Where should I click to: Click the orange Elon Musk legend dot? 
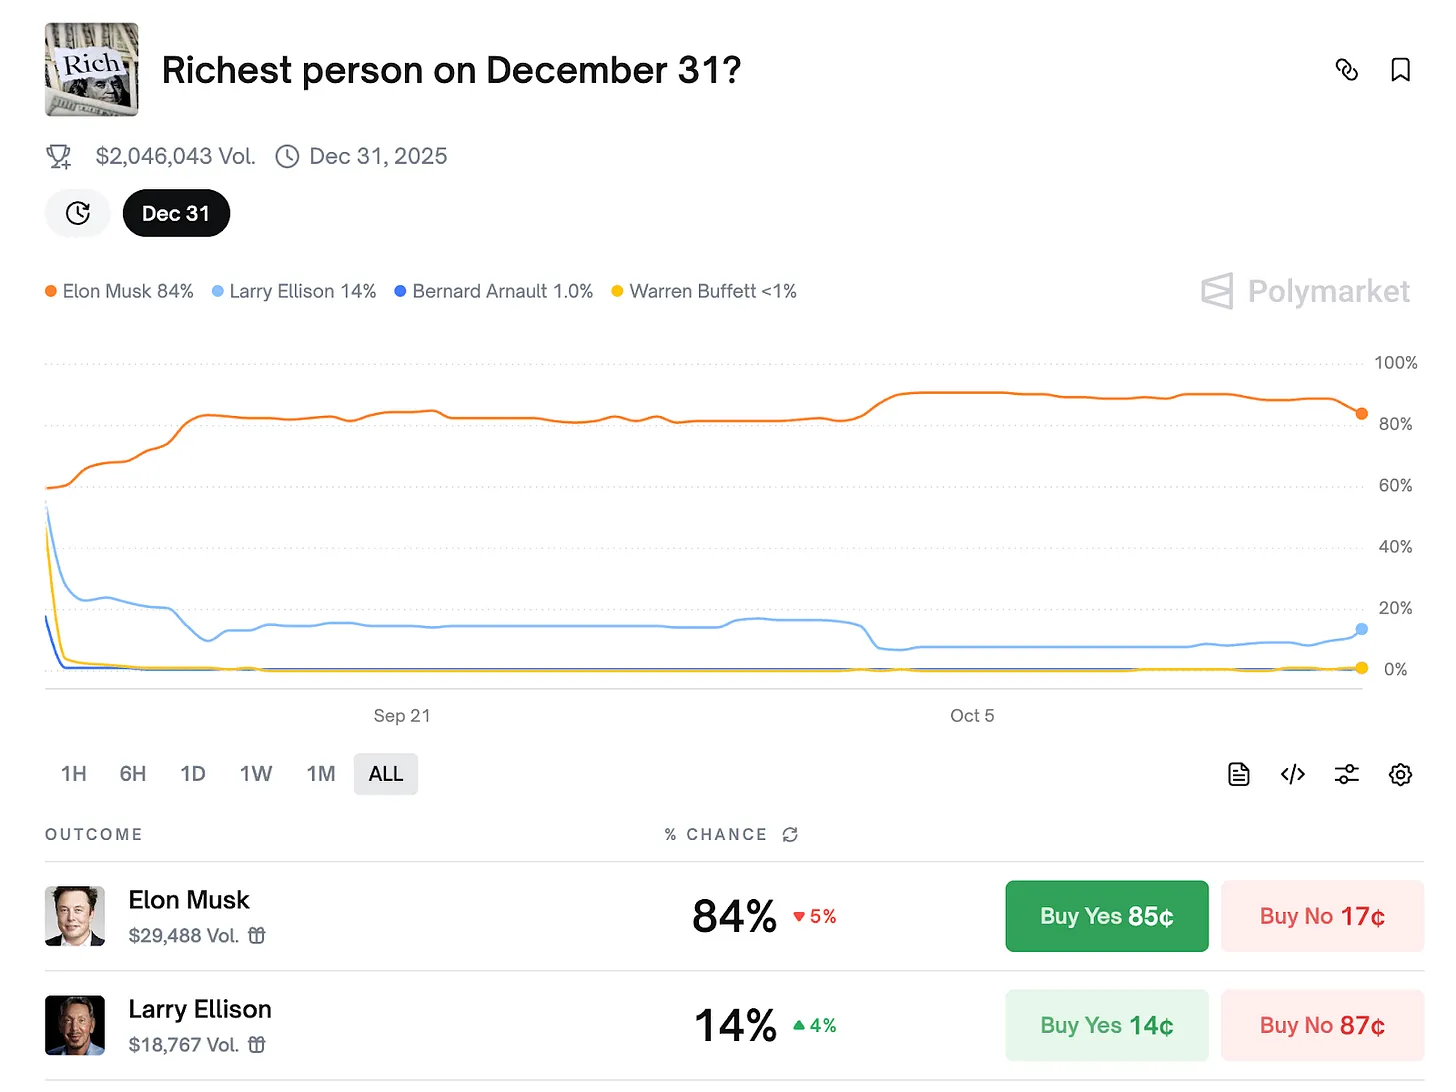51,291
